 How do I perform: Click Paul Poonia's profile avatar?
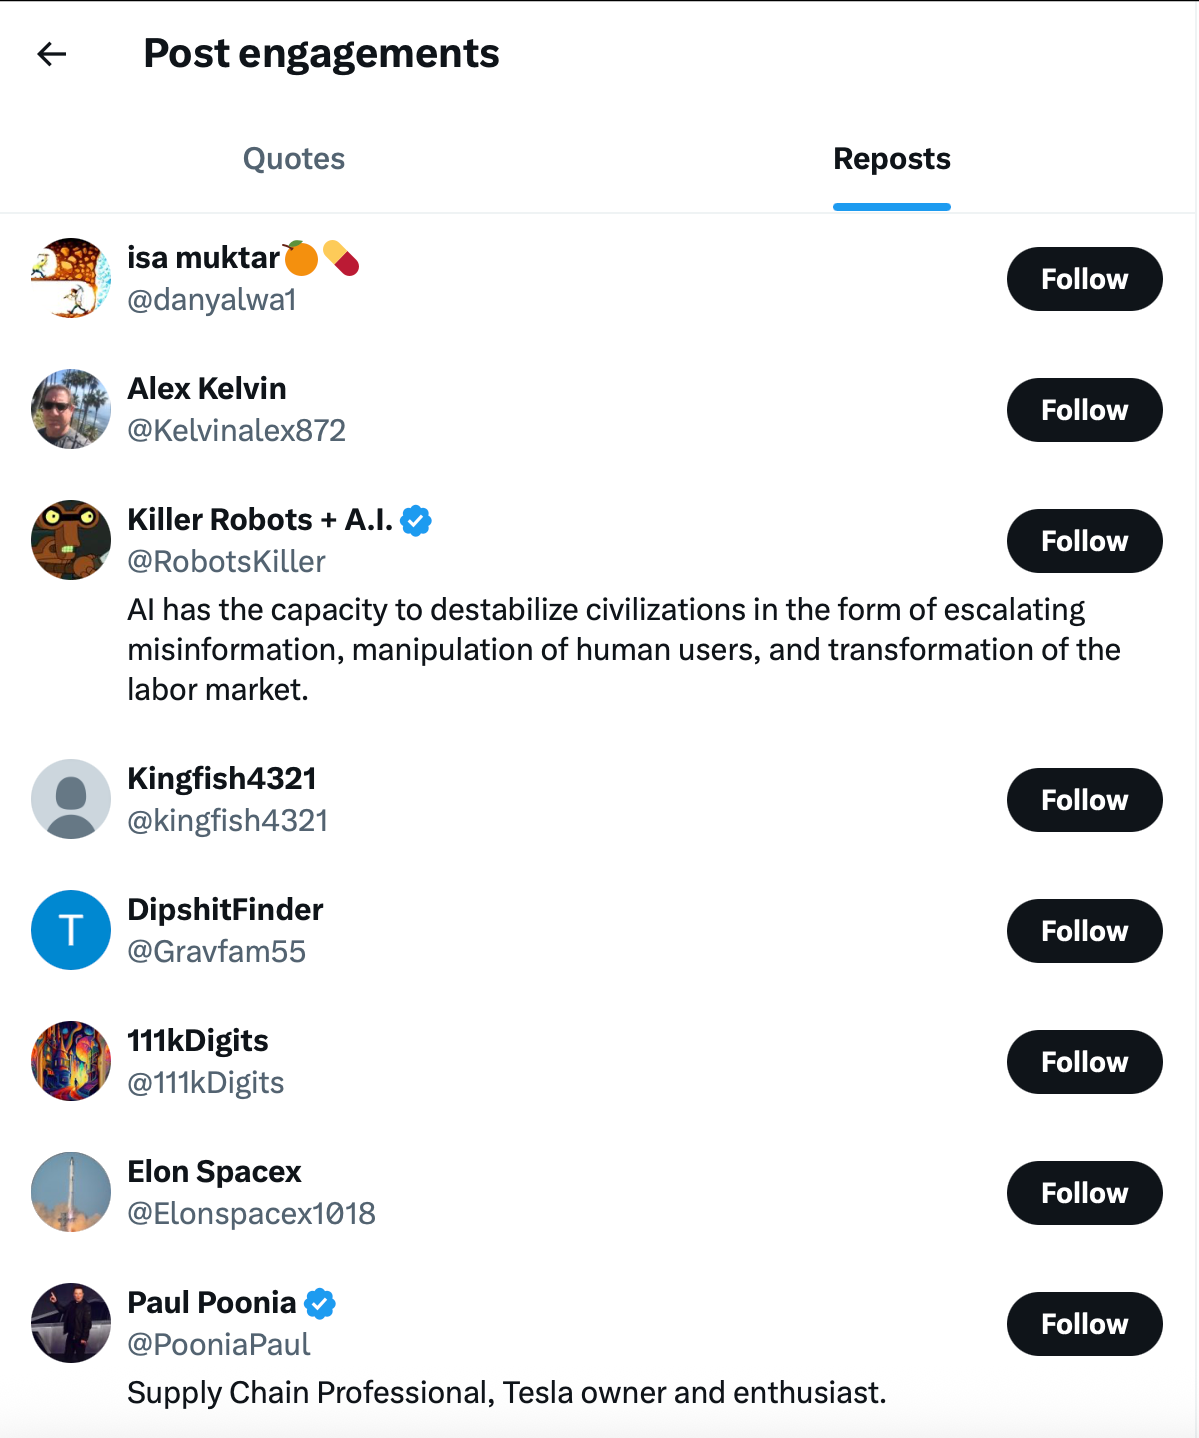pyautogui.click(x=71, y=1323)
